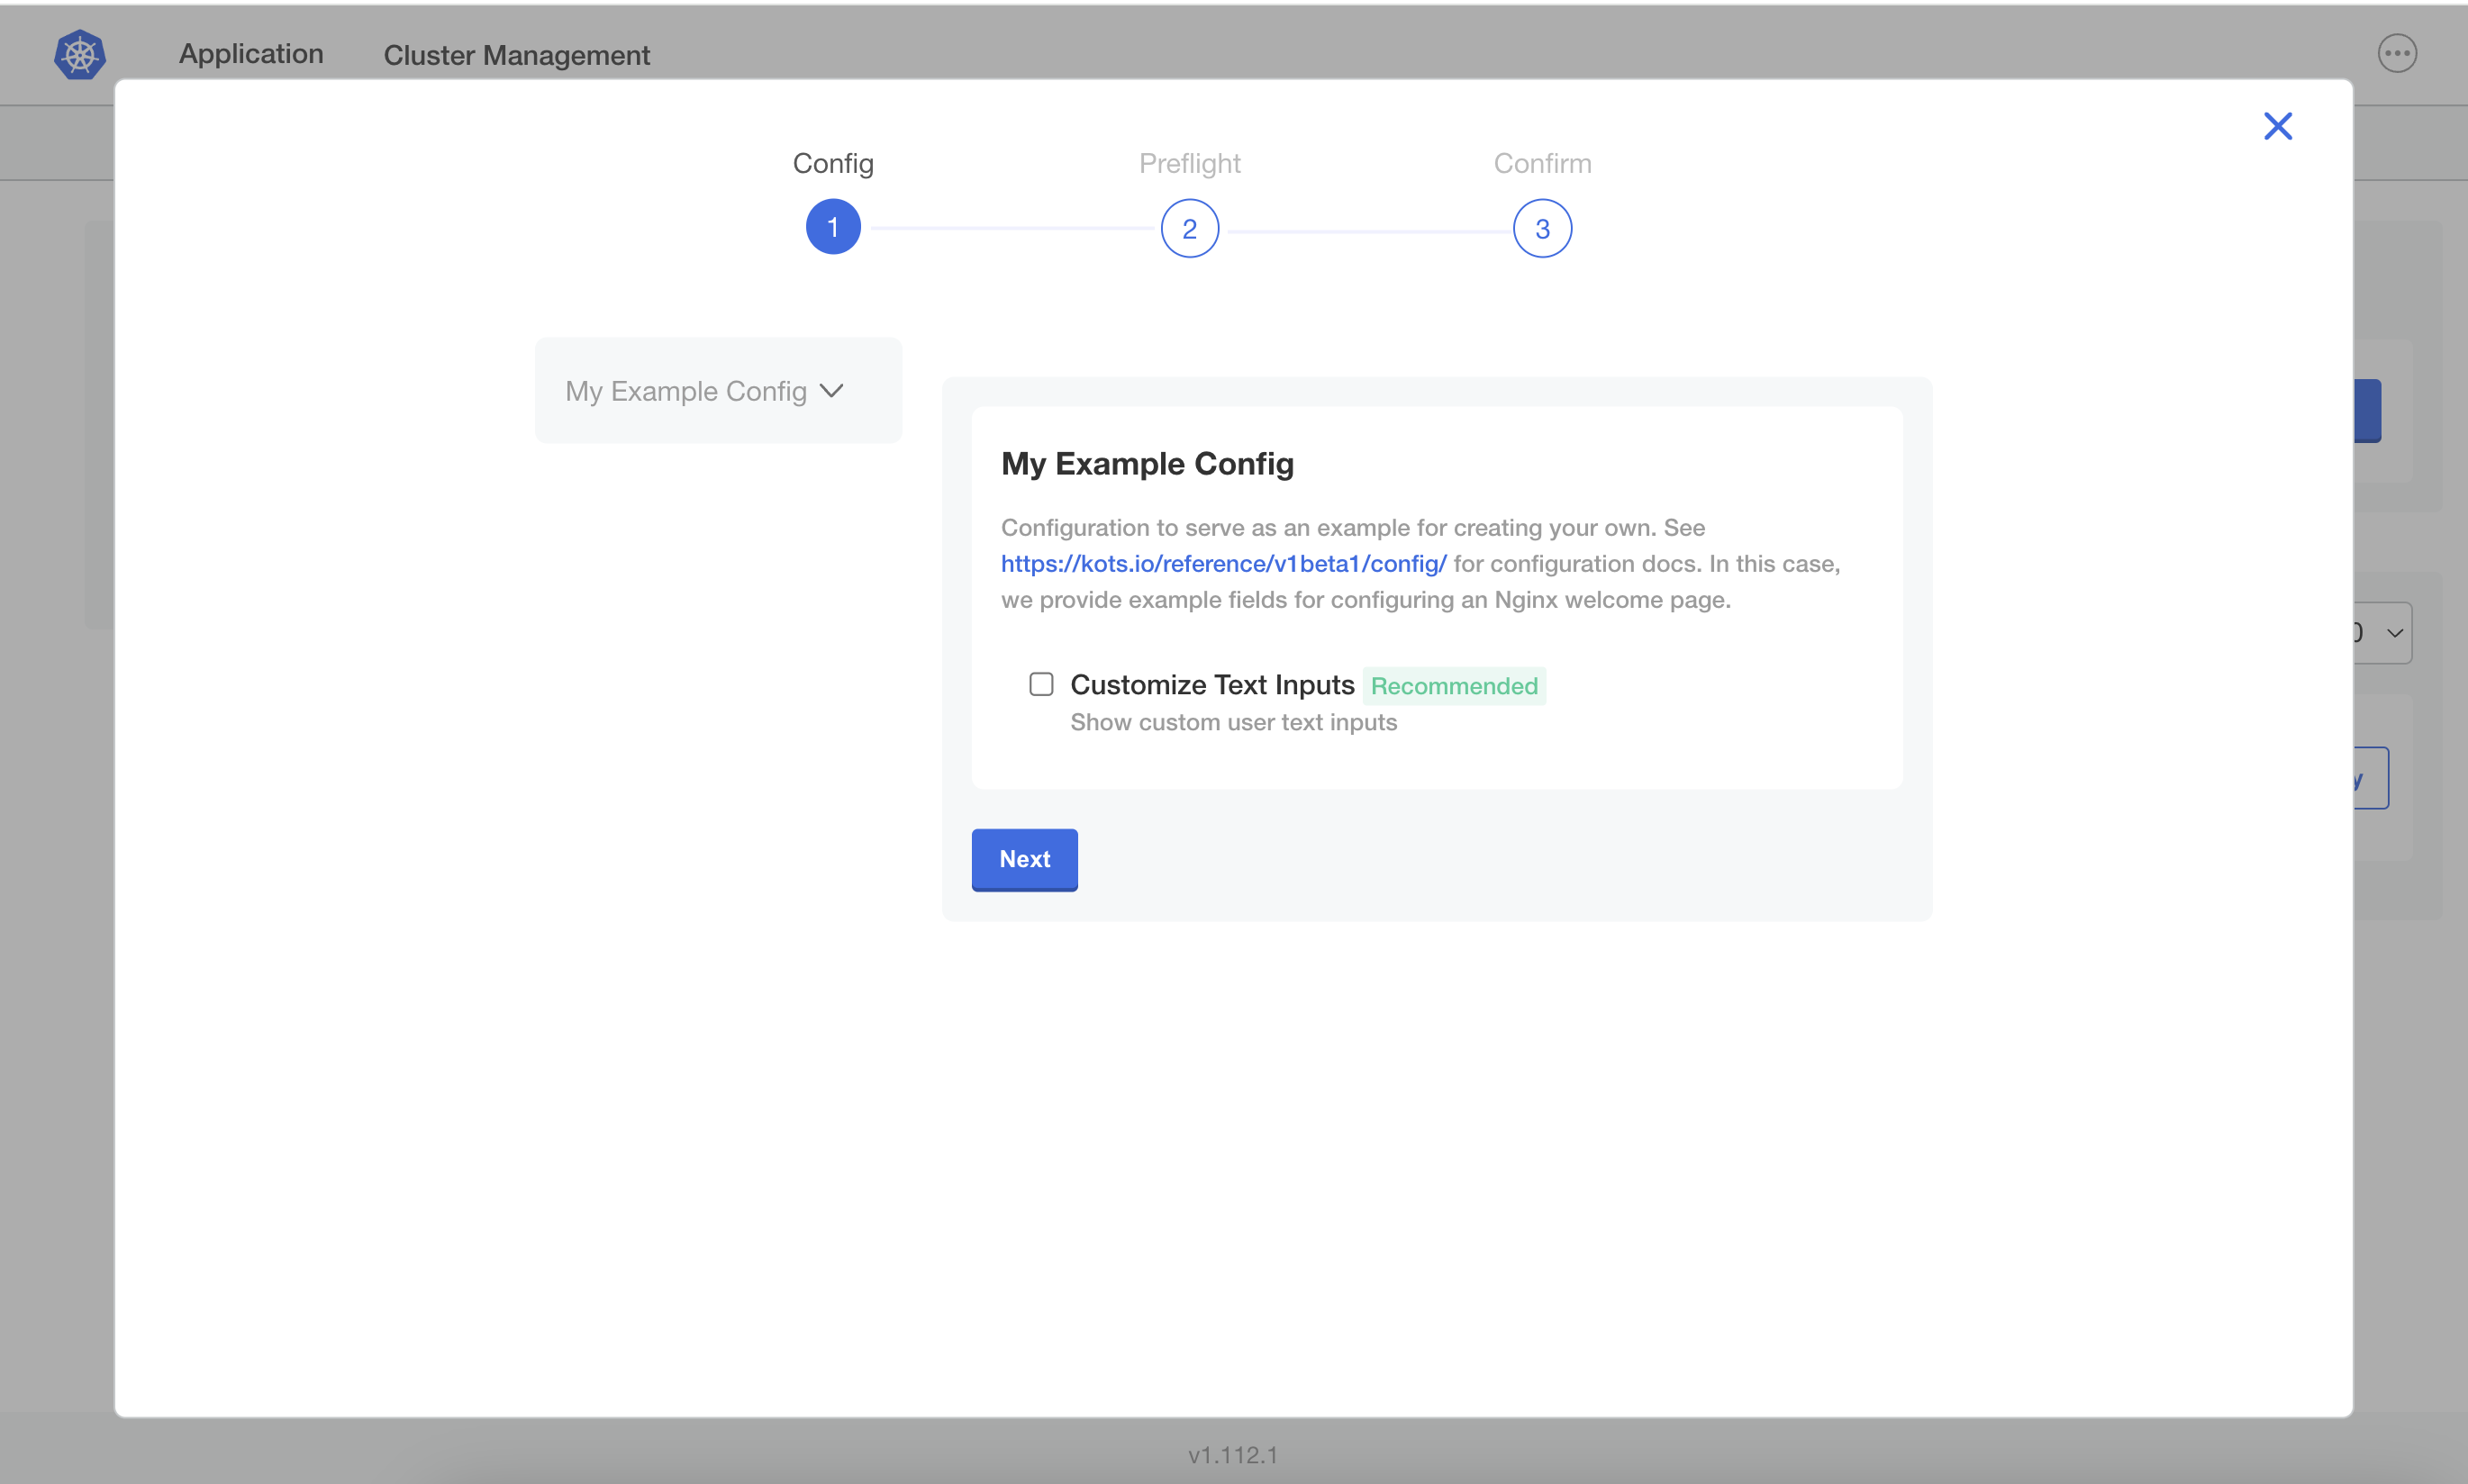Image resolution: width=2468 pixels, height=1484 pixels.
Task: Toggle the Customize Text Inputs checkbox
Action: (x=1042, y=683)
